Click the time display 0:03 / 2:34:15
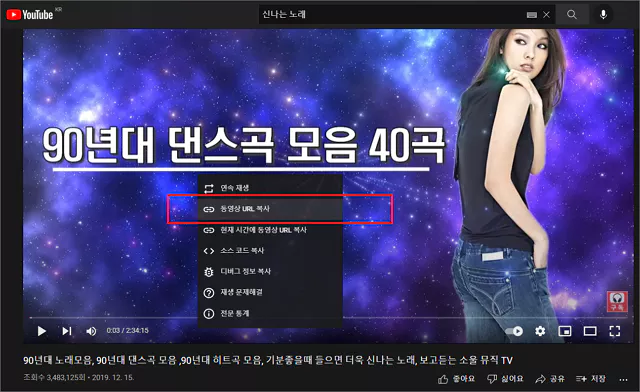640x392 pixels. [128, 331]
